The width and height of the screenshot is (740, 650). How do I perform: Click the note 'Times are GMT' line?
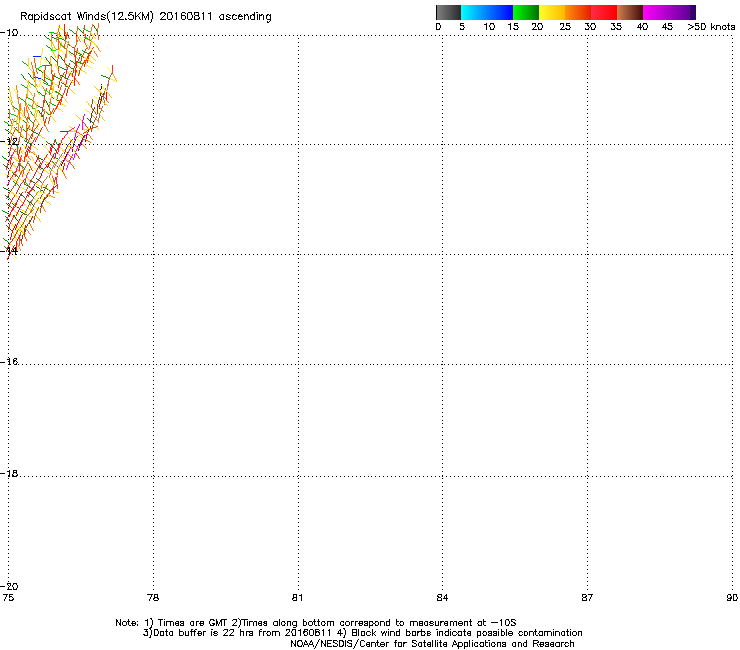click(x=316, y=623)
